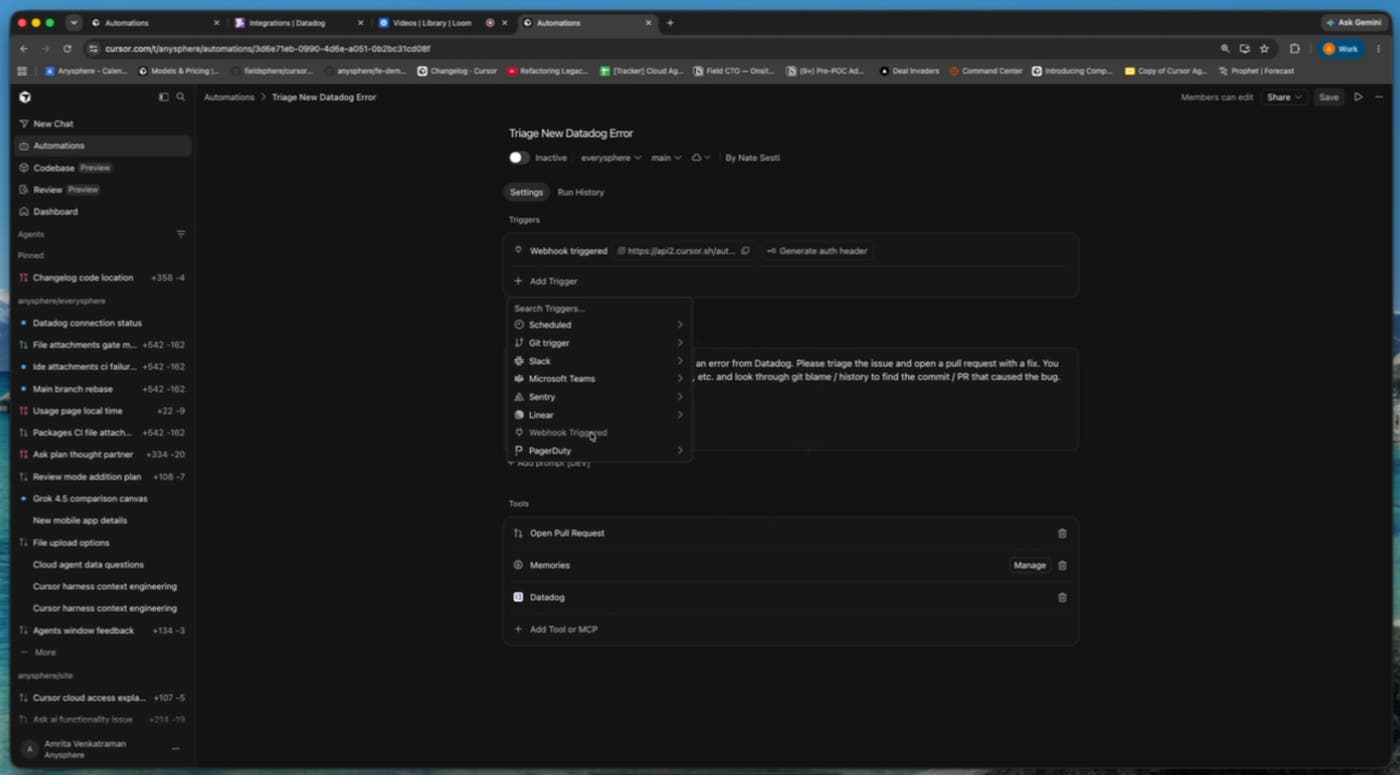Delete the Open Pull Request tool
Viewport: 1400px width, 775px height.
point(1062,534)
